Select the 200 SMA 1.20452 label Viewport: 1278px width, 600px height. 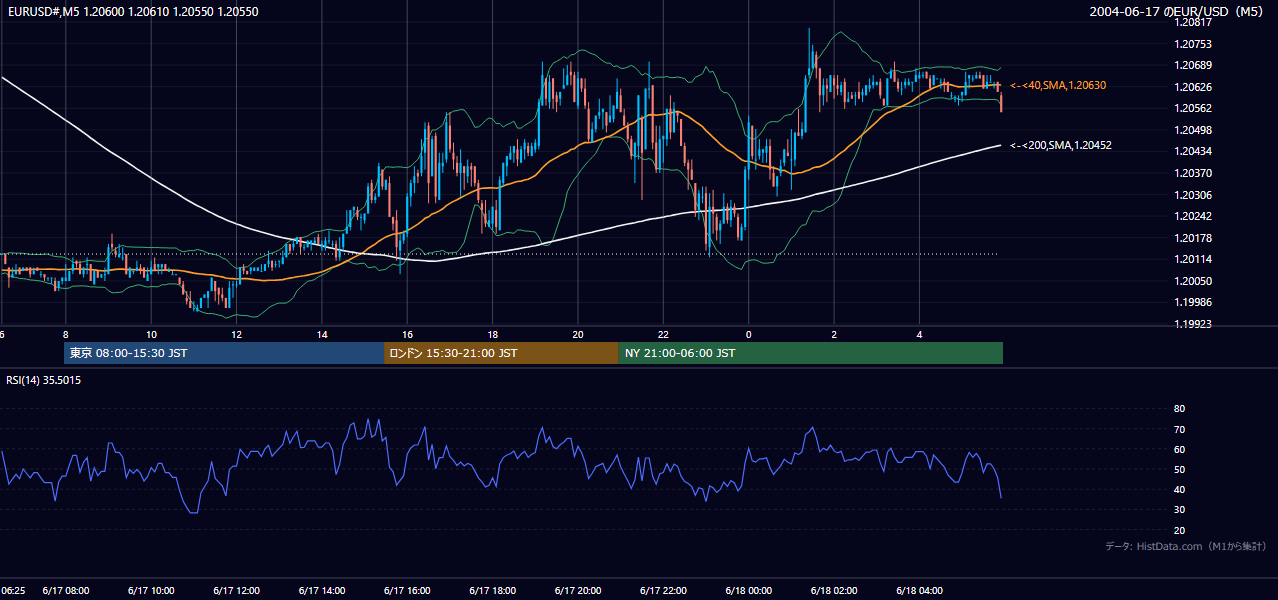pyautogui.click(x=1061, y=145)
